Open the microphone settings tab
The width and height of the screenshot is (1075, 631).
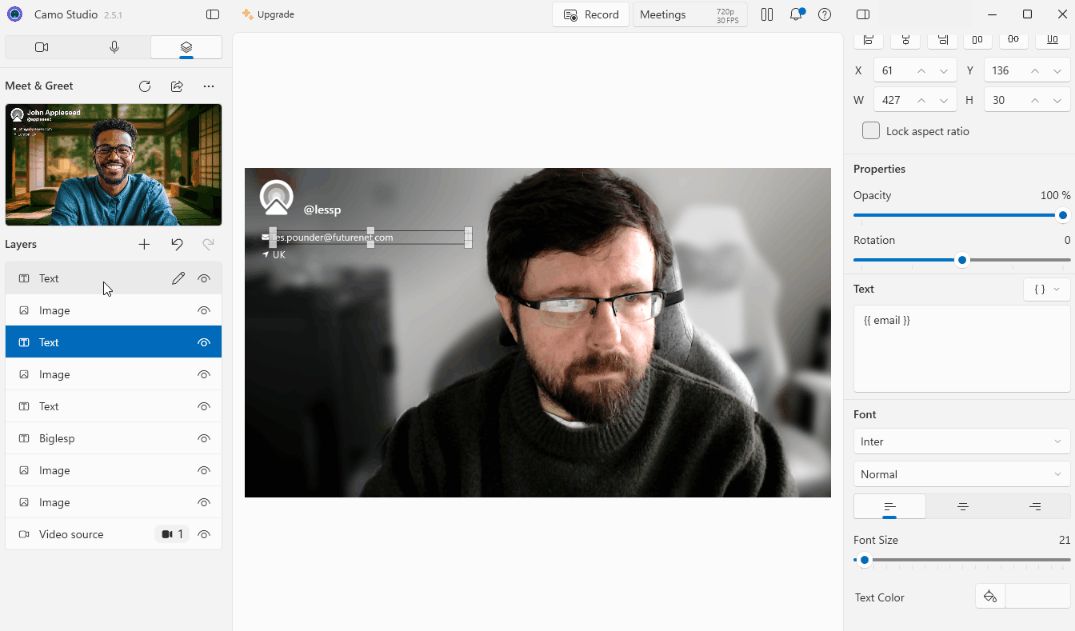tap(111, 47)
